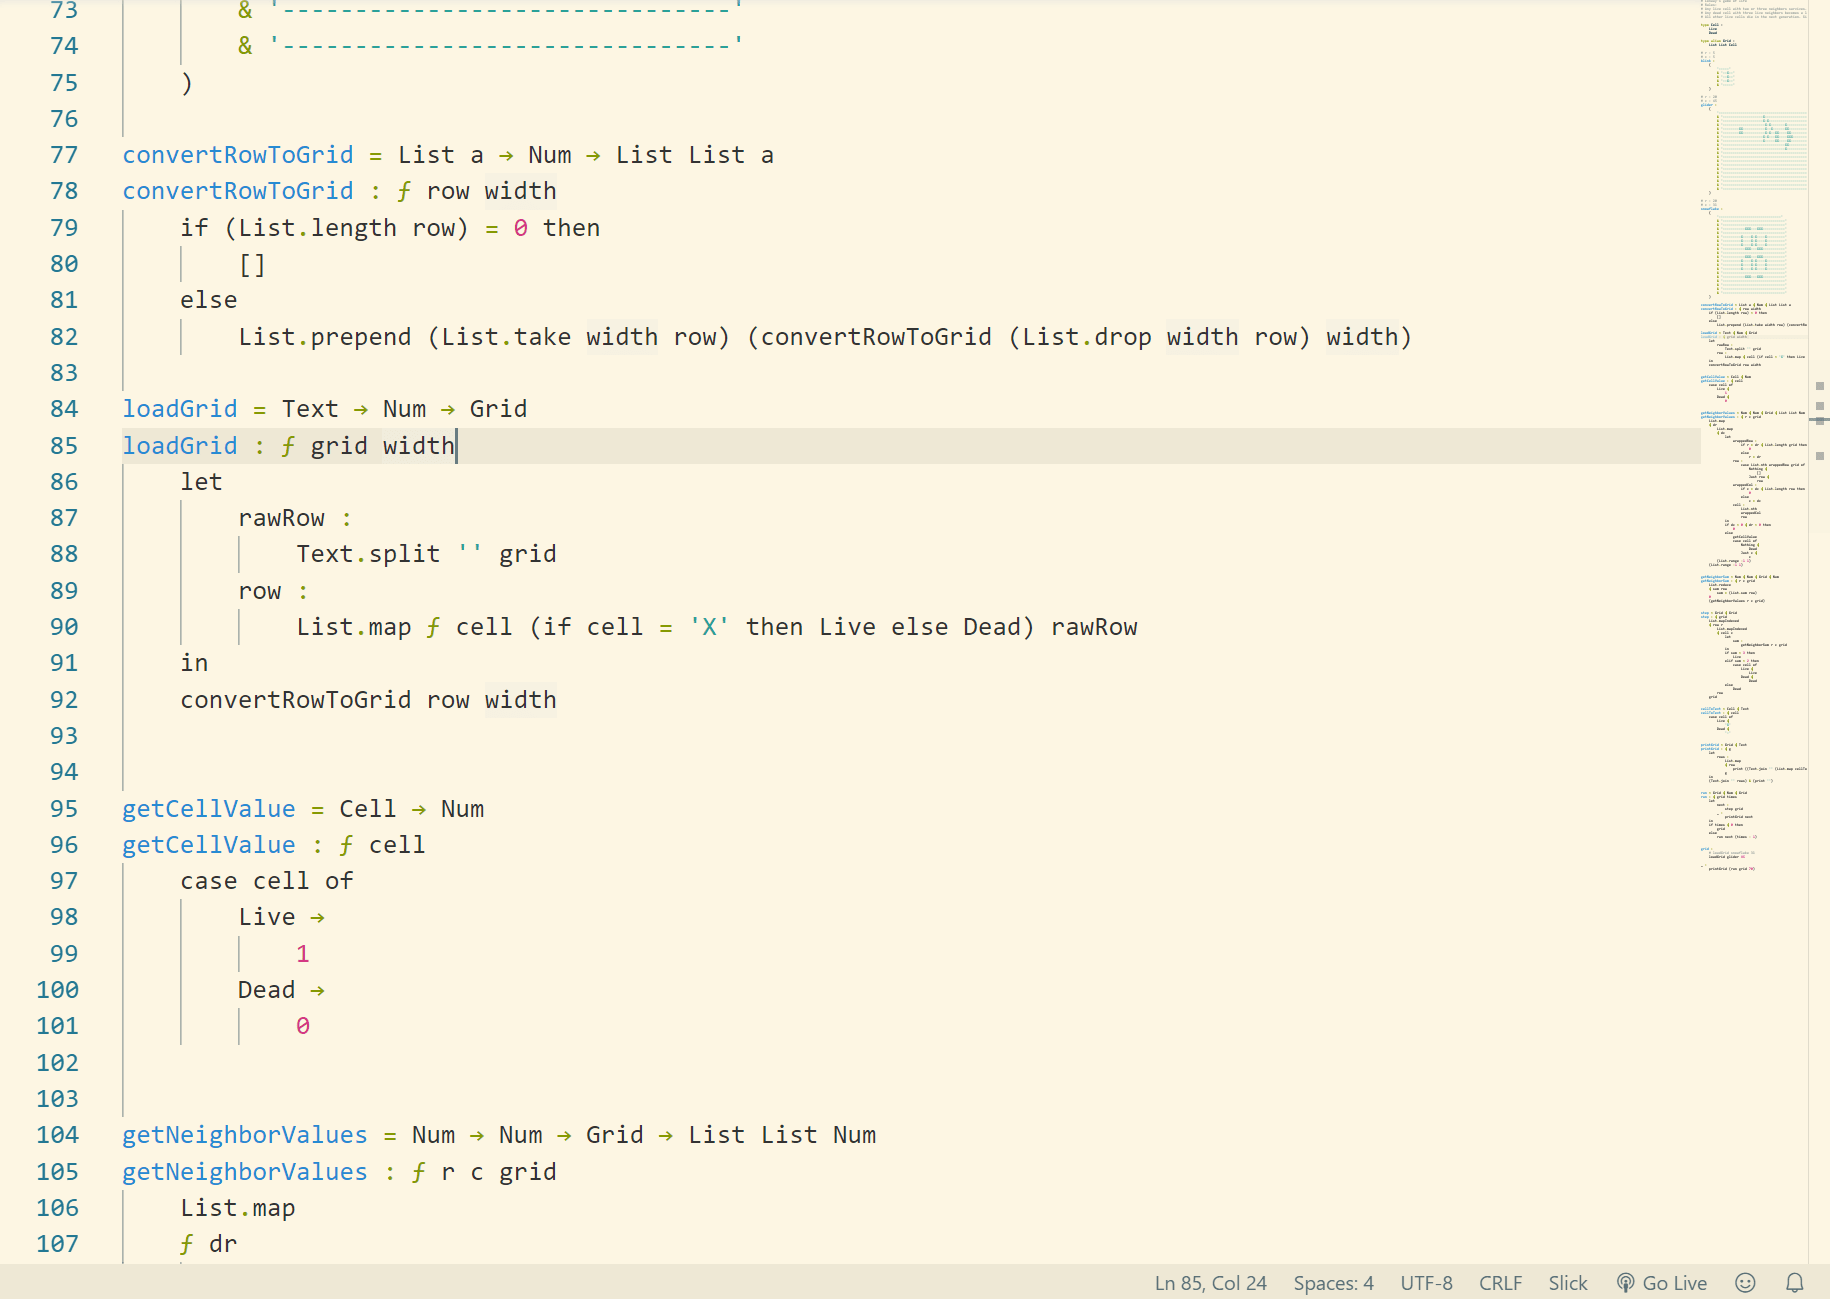
Task: Click 'case cell of' on line 97
Action: point(267,881)
